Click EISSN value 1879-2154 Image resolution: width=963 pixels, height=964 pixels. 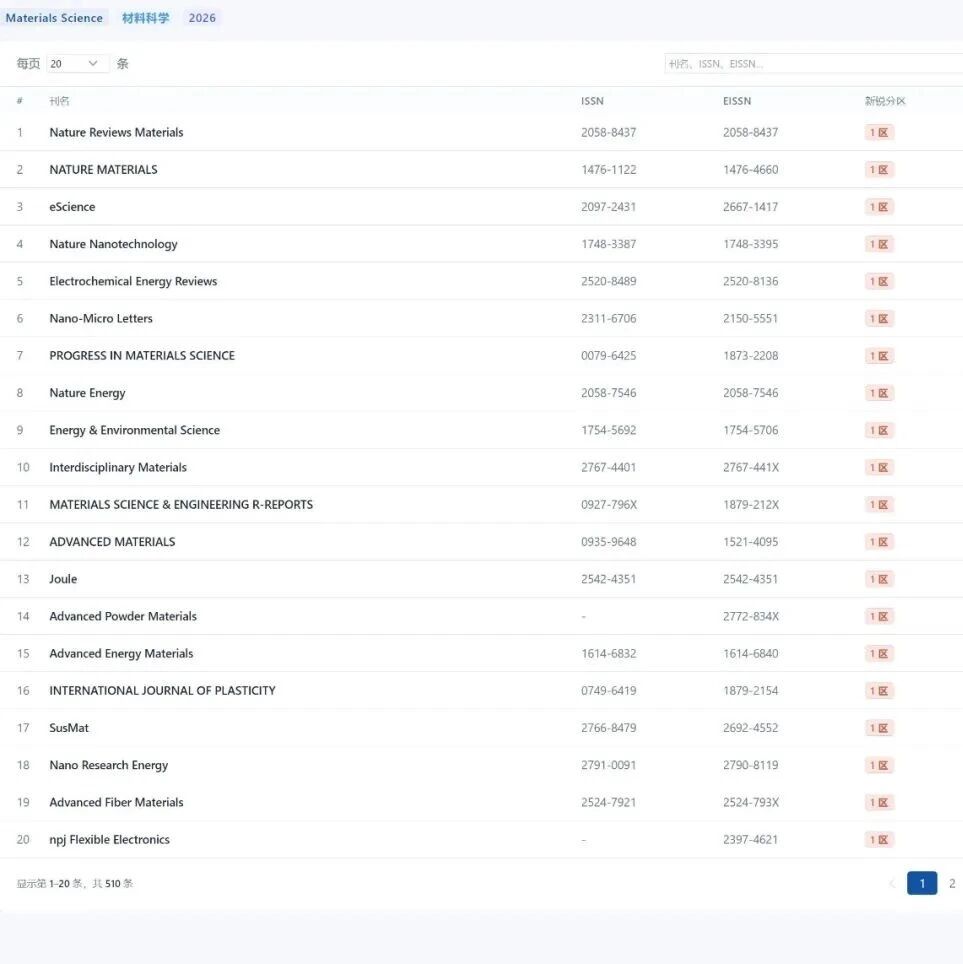point(751,690)
